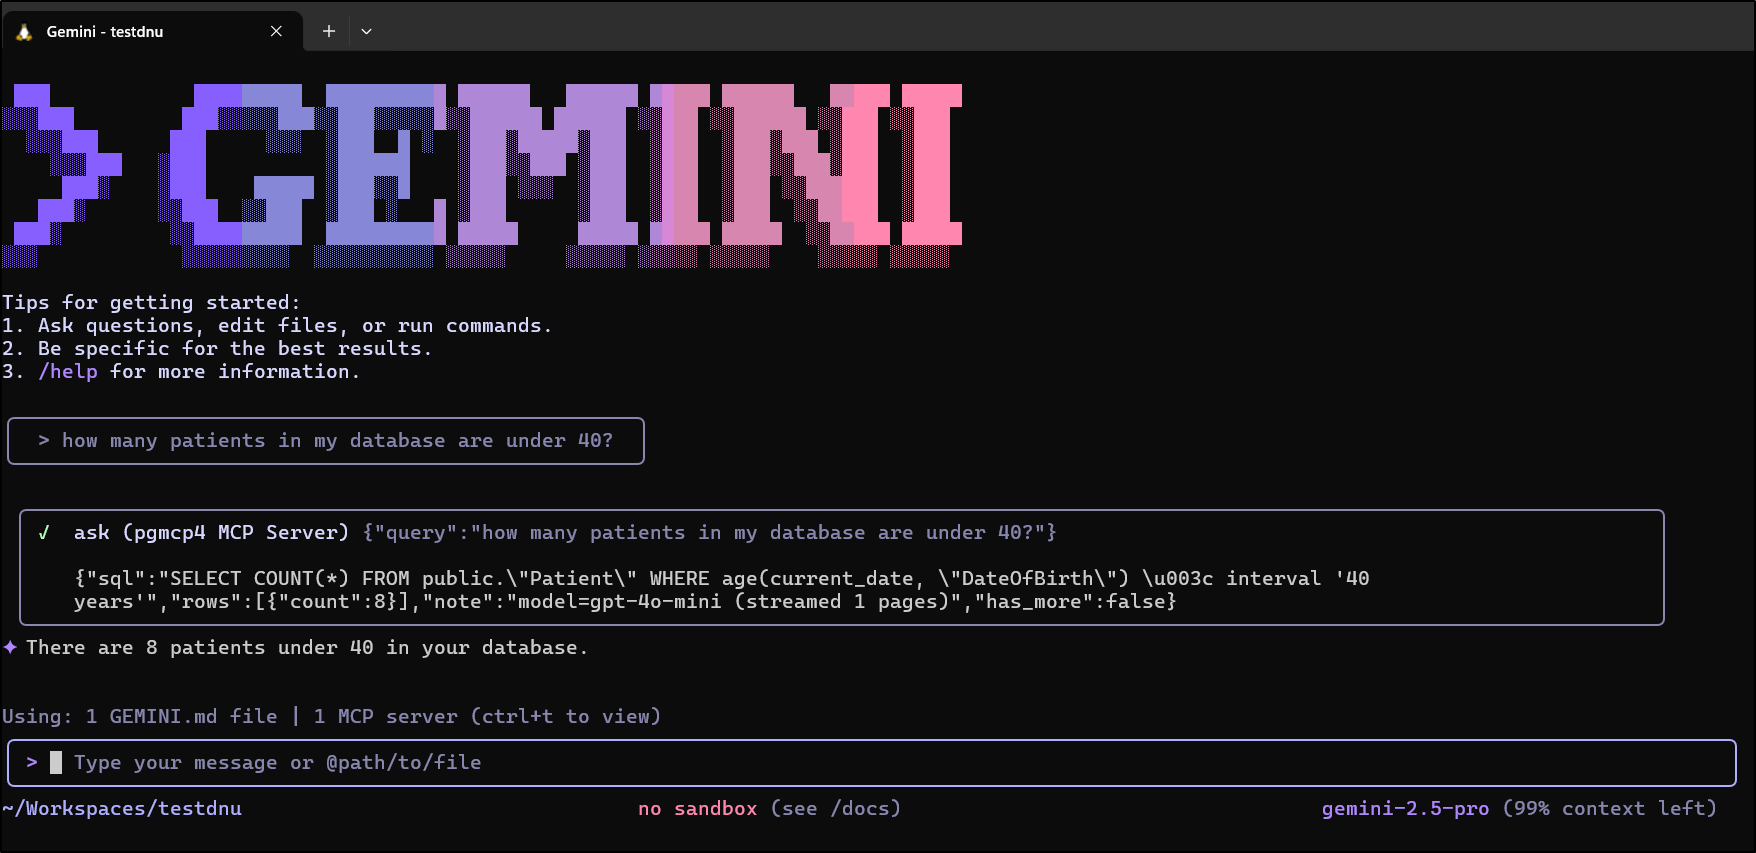Click the query JSON argument text
Screen dimensions: 1756x853
[x=709, y=533]
